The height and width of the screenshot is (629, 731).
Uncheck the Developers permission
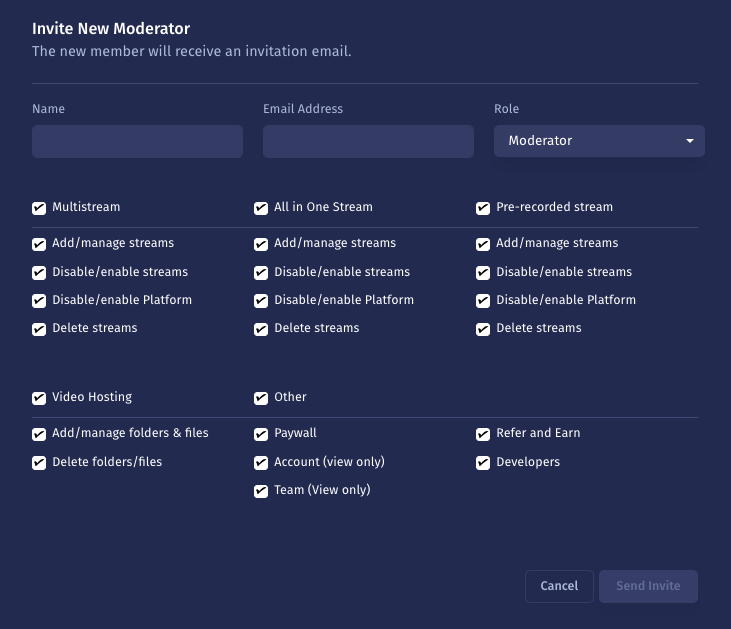[x=484, y=463]
